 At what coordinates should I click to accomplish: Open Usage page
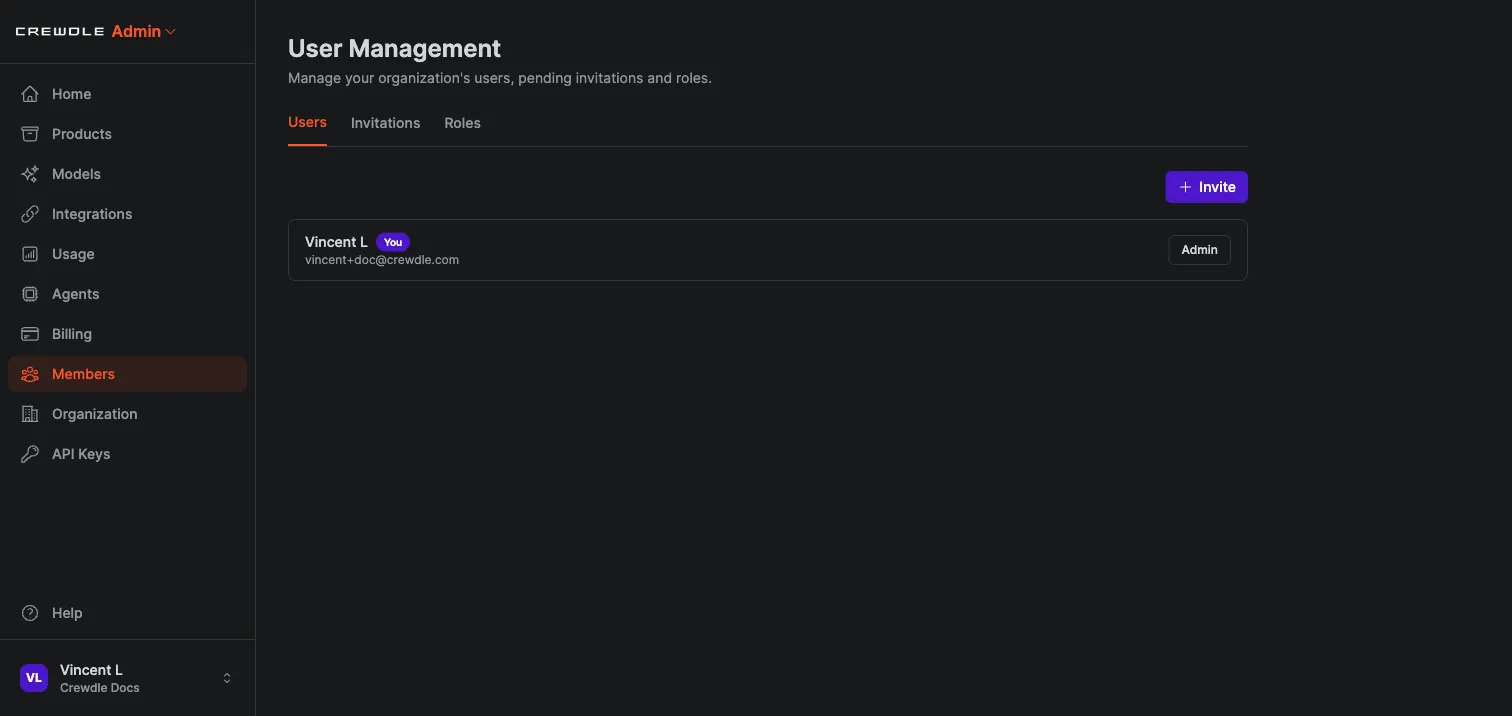[127, 254]
